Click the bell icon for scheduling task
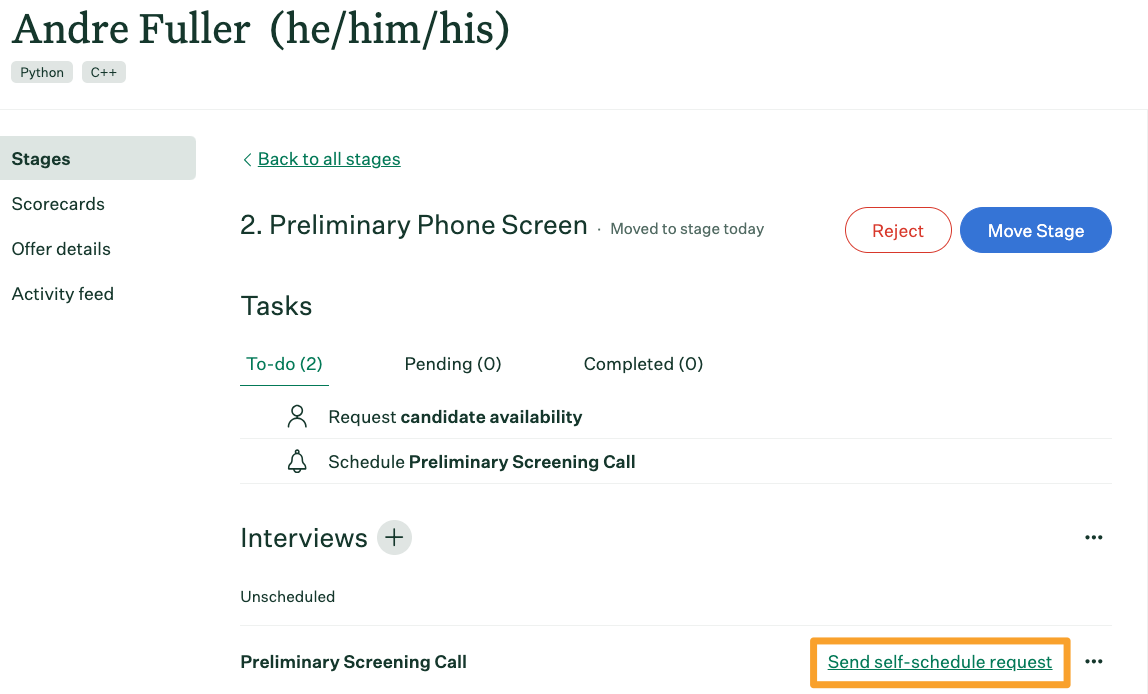Image resolution: width=1148 pixels, height=694 pixels. [297, 461]
